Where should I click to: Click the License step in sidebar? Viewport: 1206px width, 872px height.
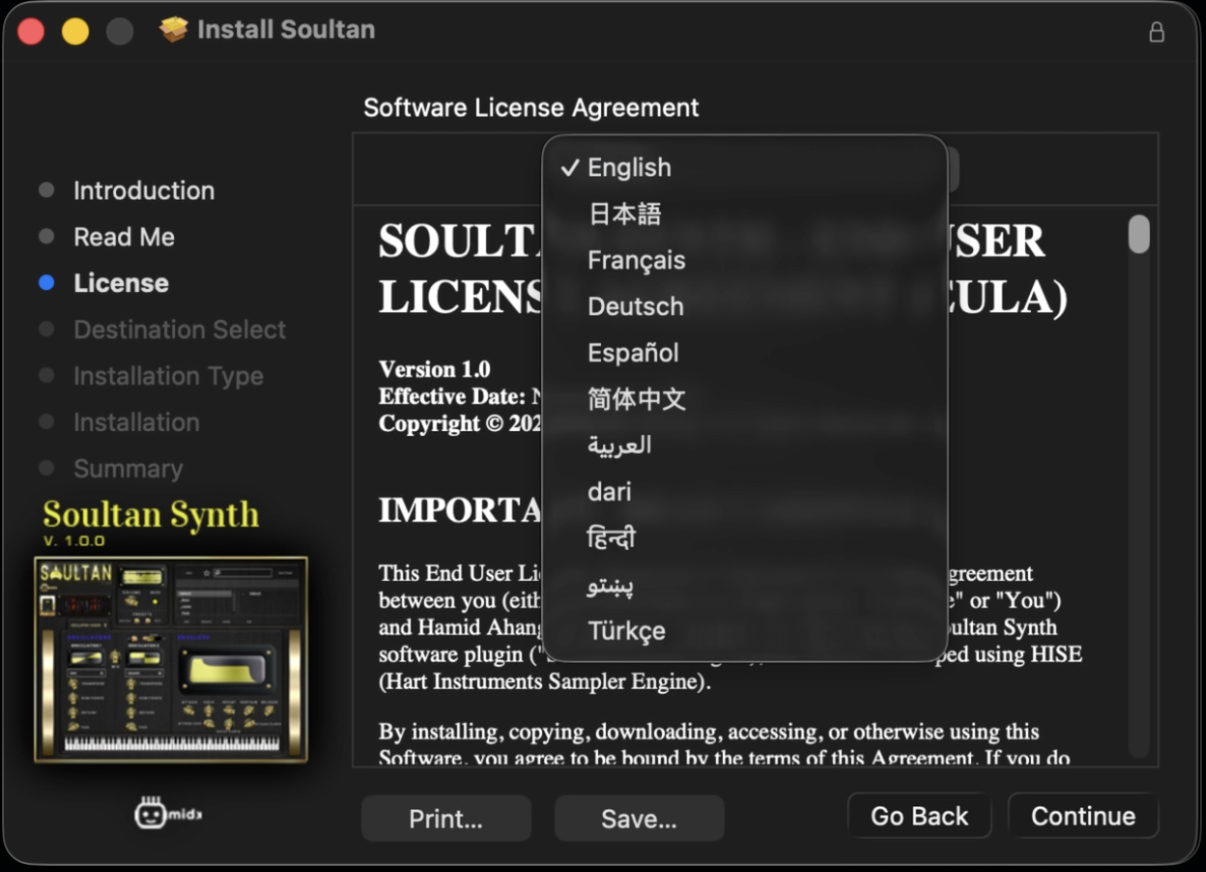pos(121,283)
